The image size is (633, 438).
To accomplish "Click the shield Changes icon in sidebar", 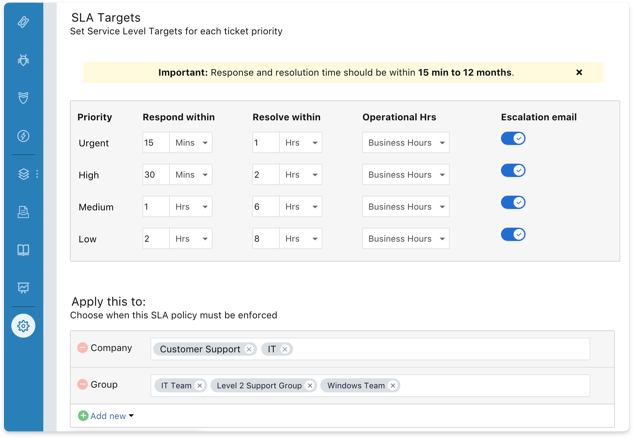I will point(23,98).
